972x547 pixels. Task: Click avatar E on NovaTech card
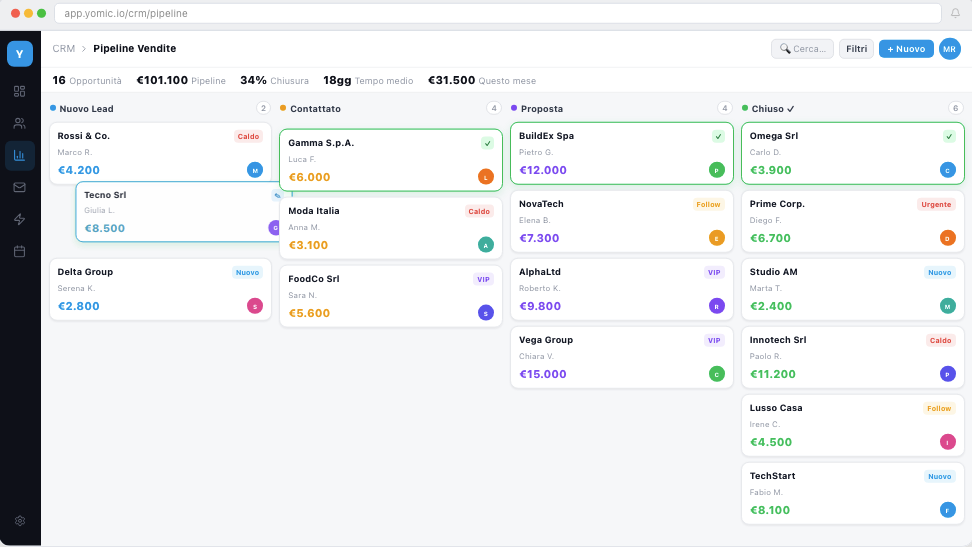[717, 238]
